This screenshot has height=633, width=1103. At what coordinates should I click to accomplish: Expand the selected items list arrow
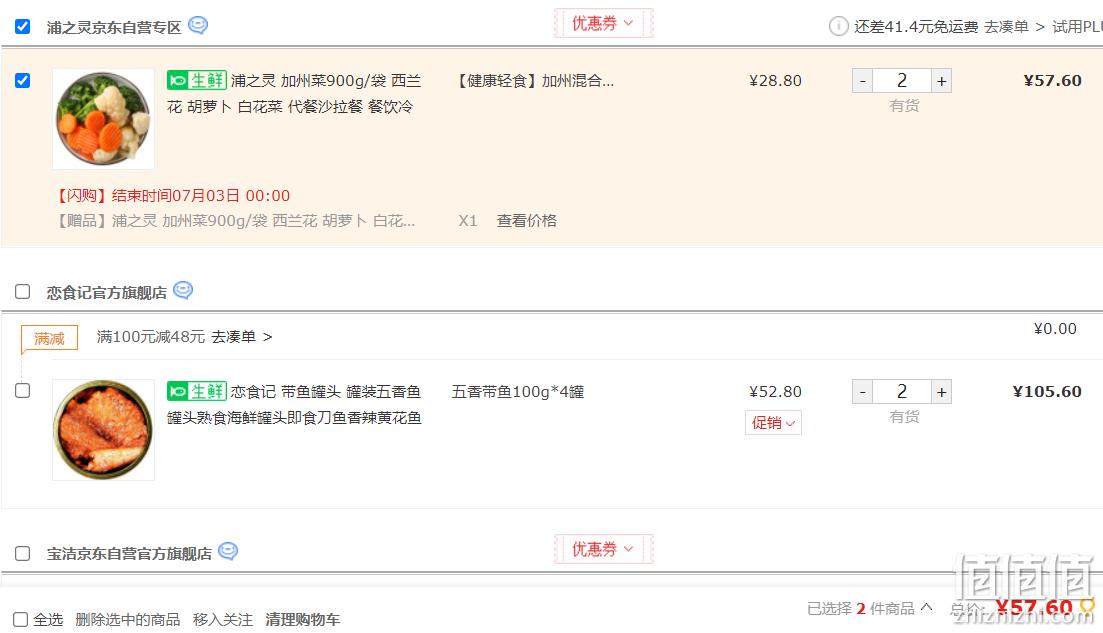(x=926, y=608)
